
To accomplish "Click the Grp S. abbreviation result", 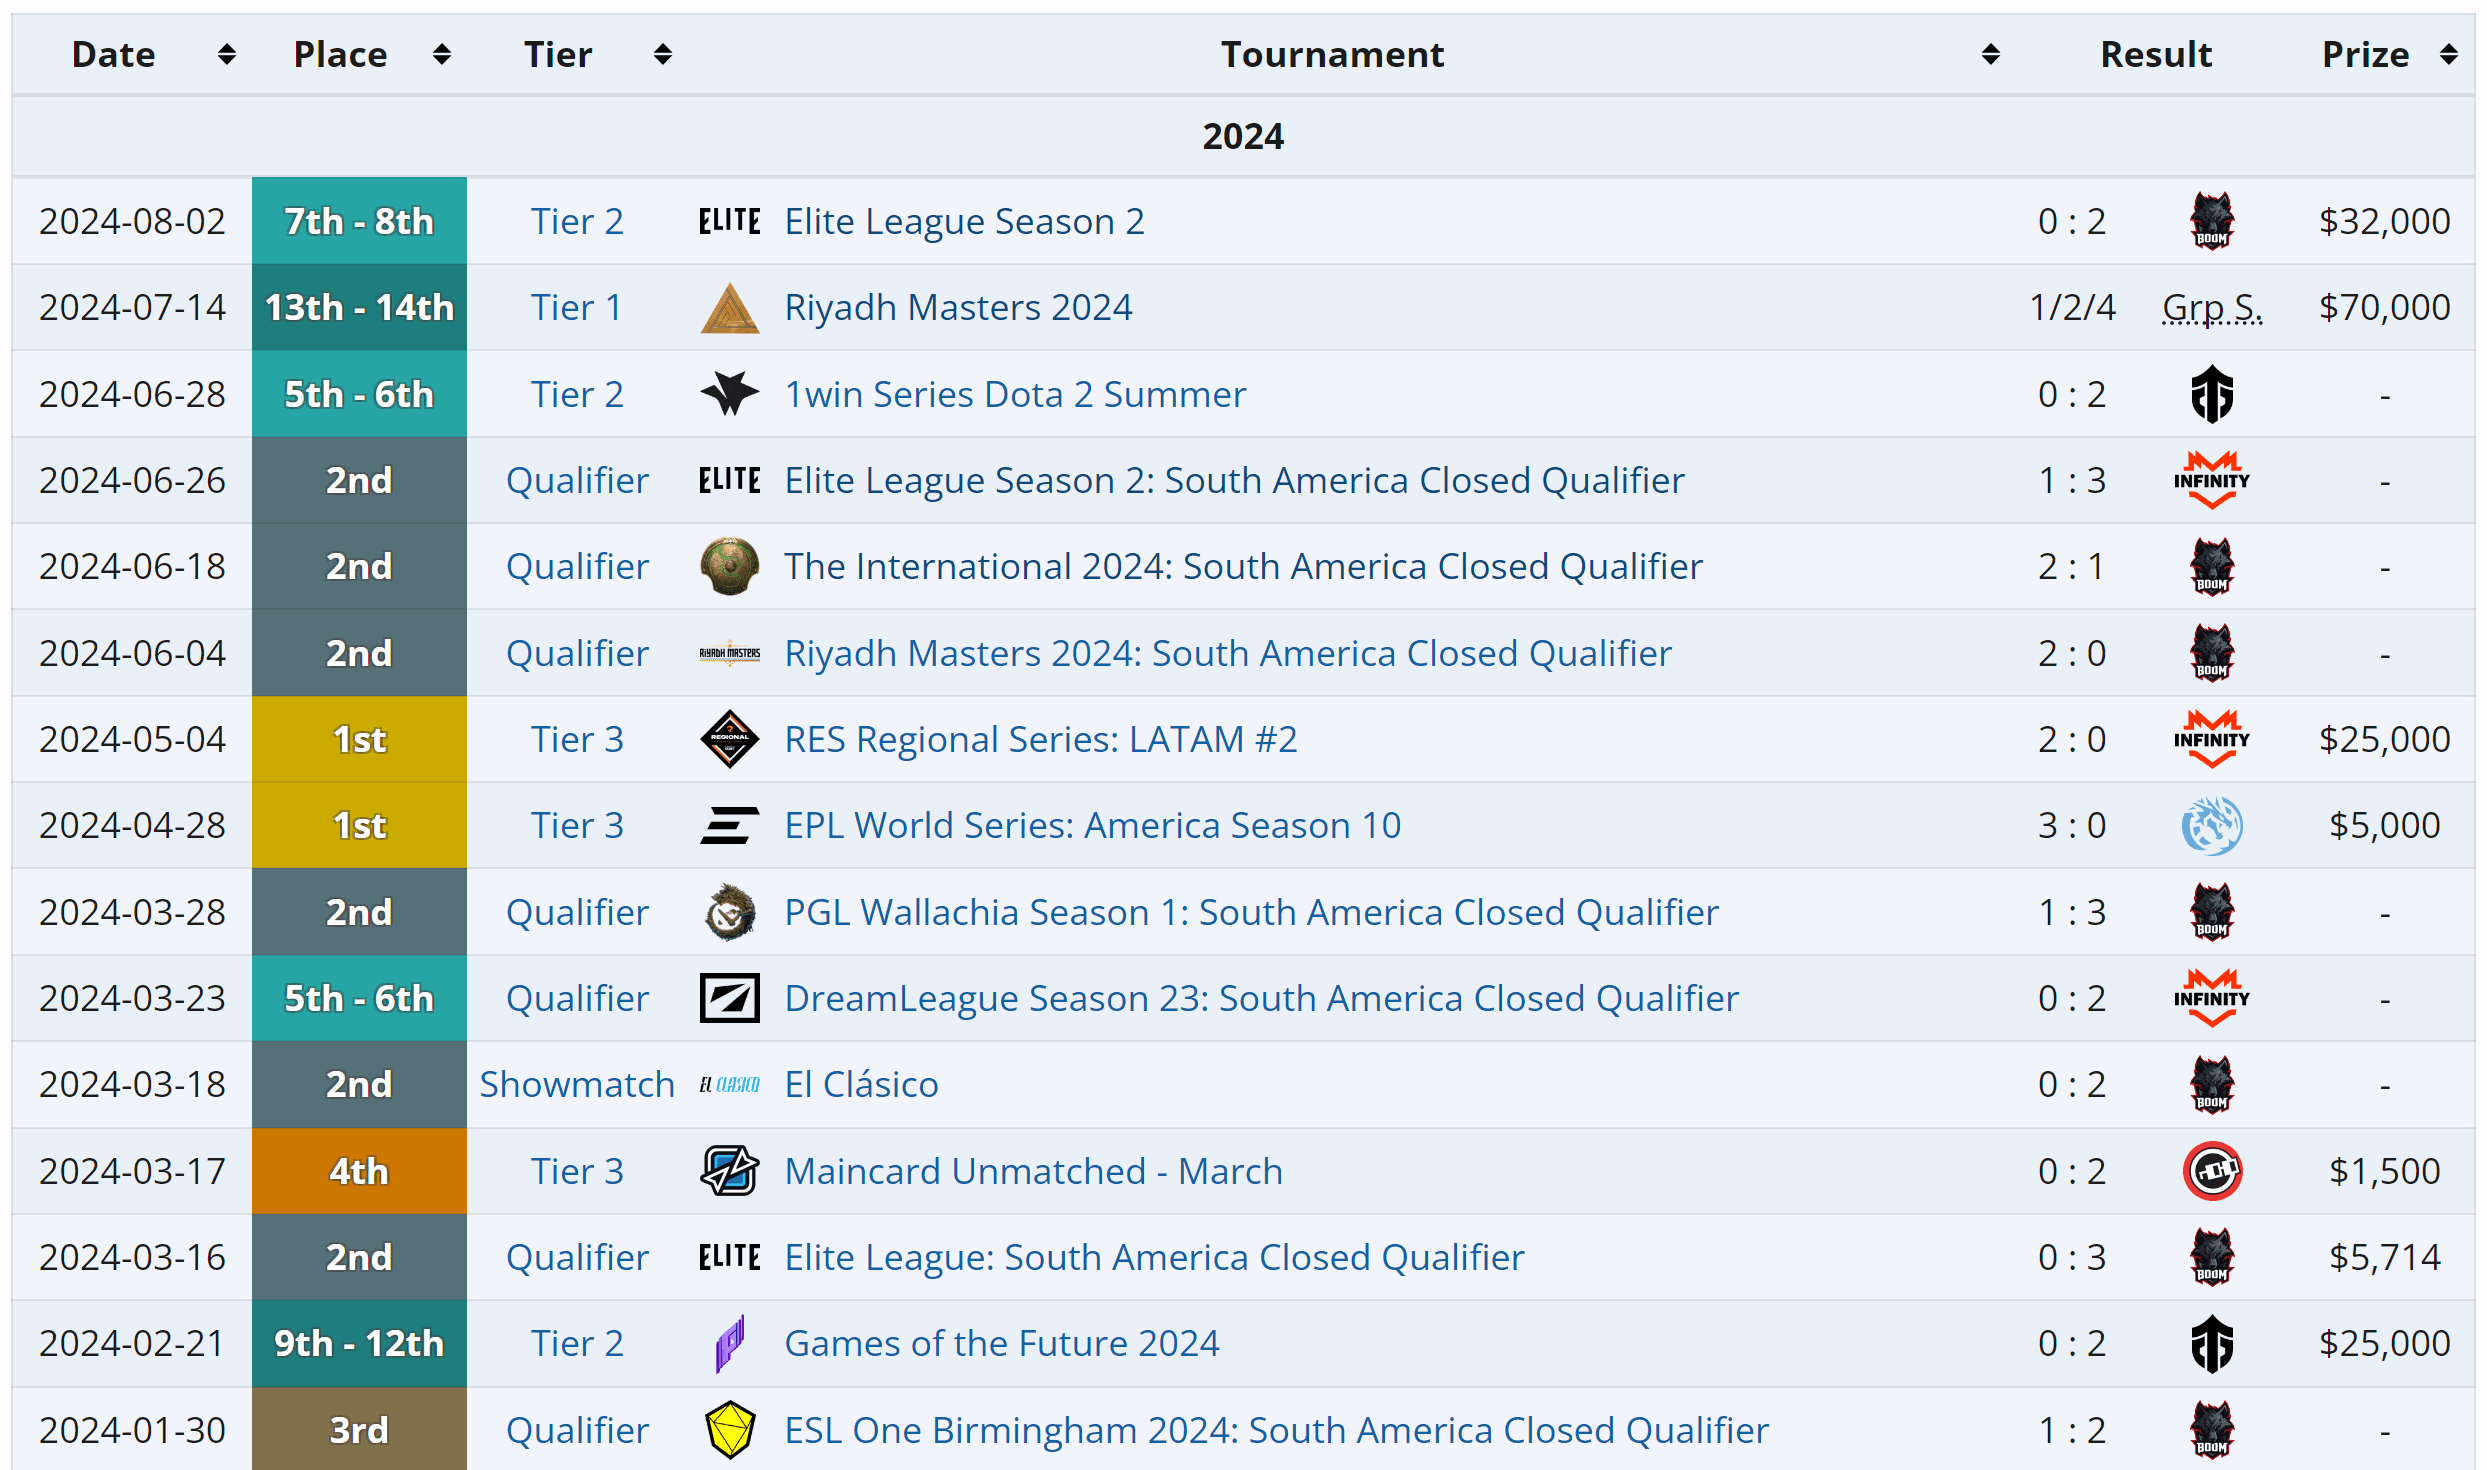I will point(2211,308).
